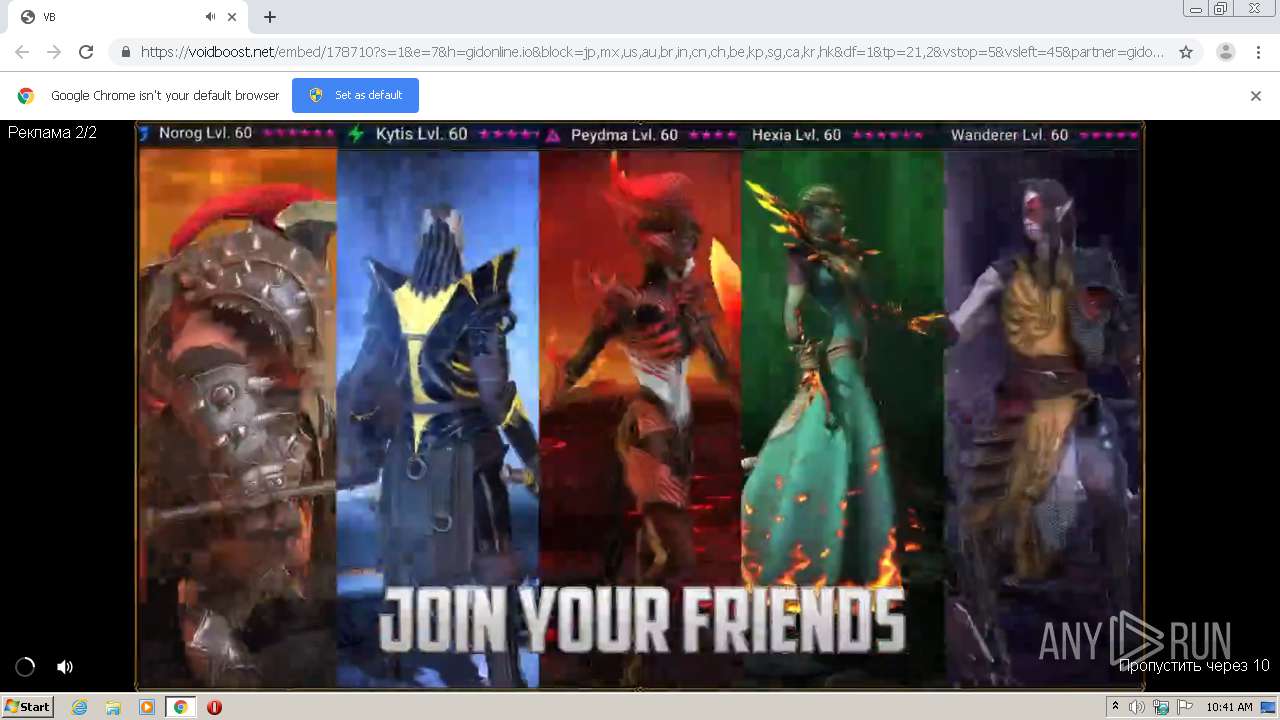
Task: Open the Windows Start menu
Action: 27,707
